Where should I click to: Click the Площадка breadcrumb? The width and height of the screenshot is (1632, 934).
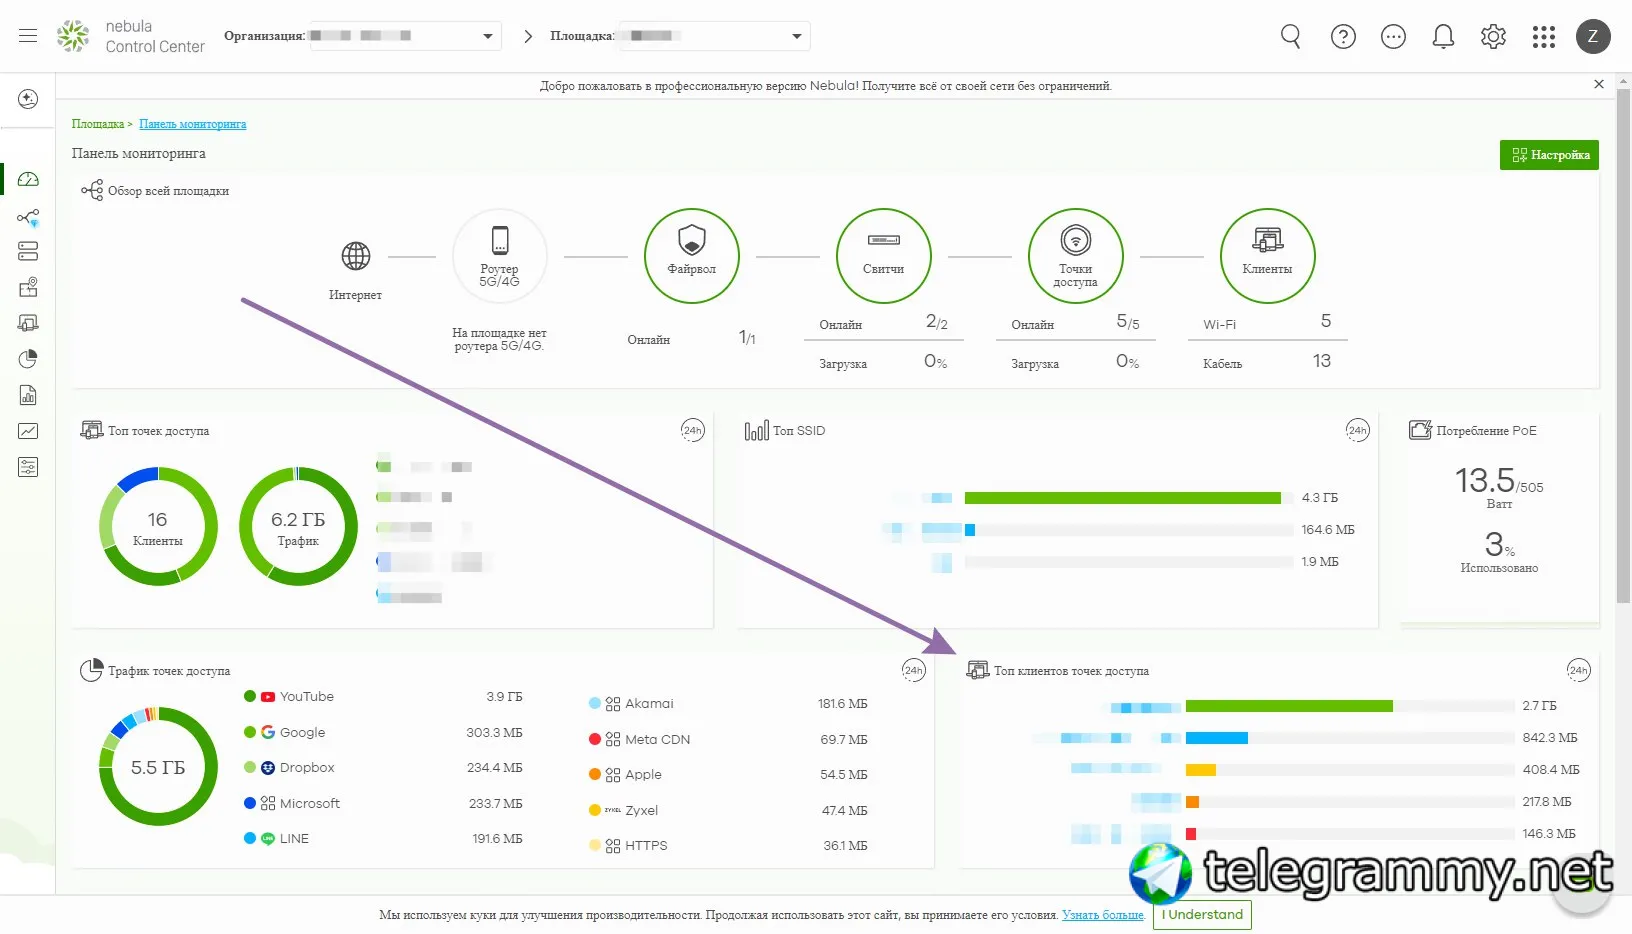click(98, 124)
